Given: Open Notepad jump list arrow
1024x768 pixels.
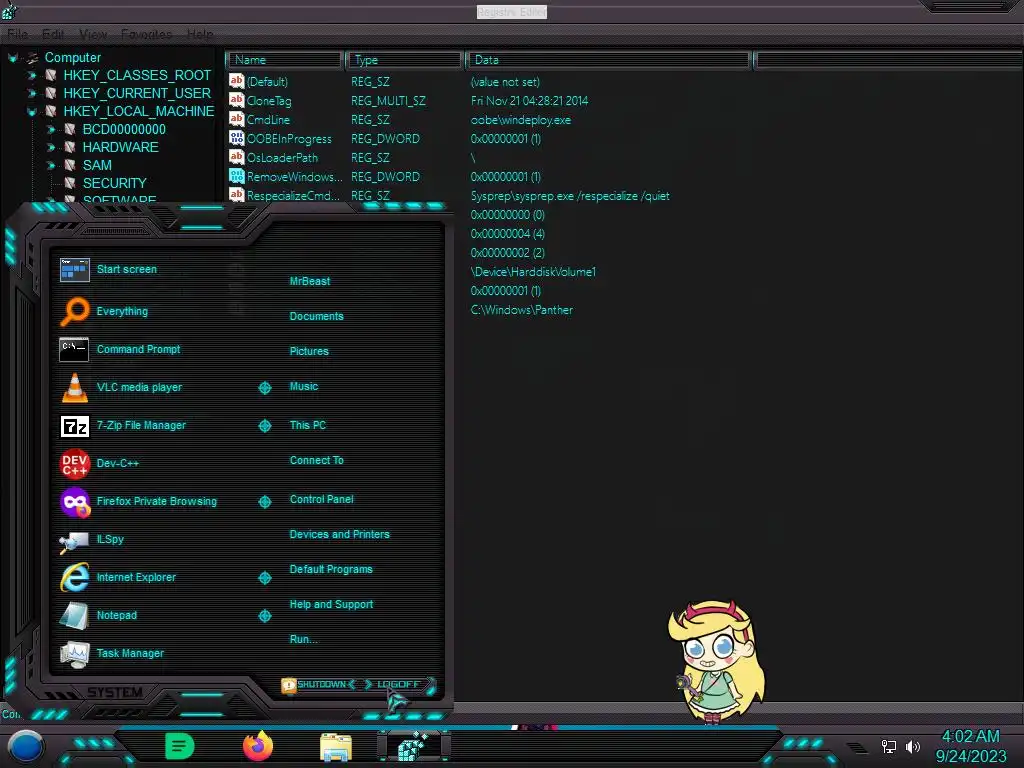Looking at the screenshot, I should (x=264, y=616).
